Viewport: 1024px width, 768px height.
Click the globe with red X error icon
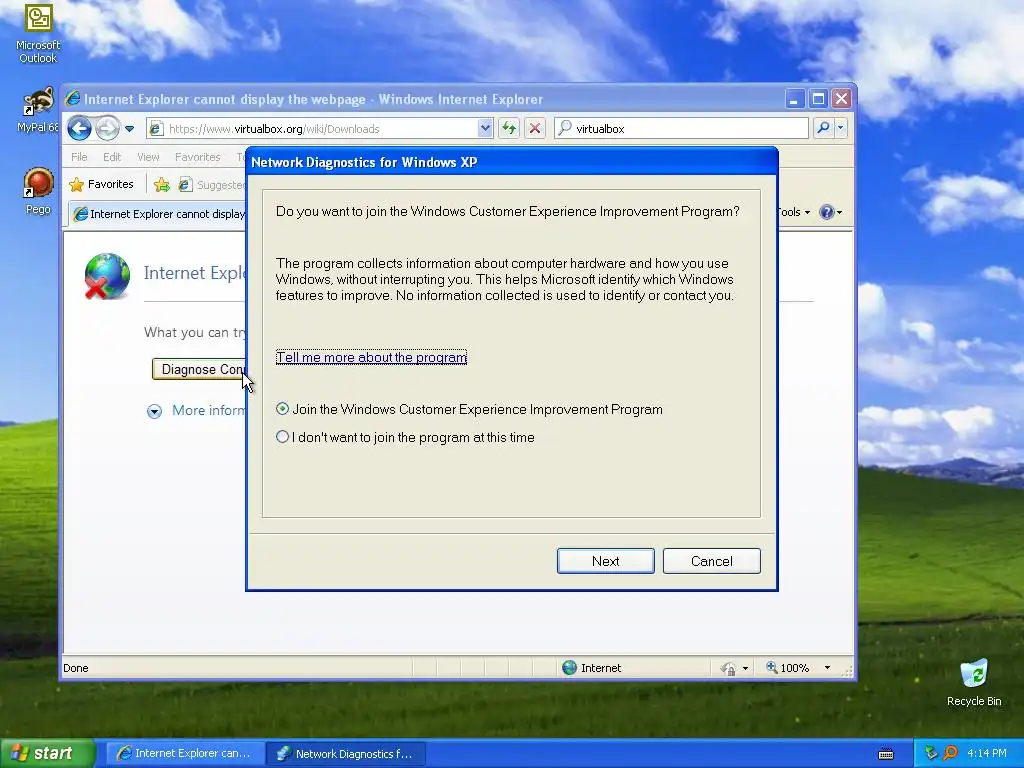point(106,276)
